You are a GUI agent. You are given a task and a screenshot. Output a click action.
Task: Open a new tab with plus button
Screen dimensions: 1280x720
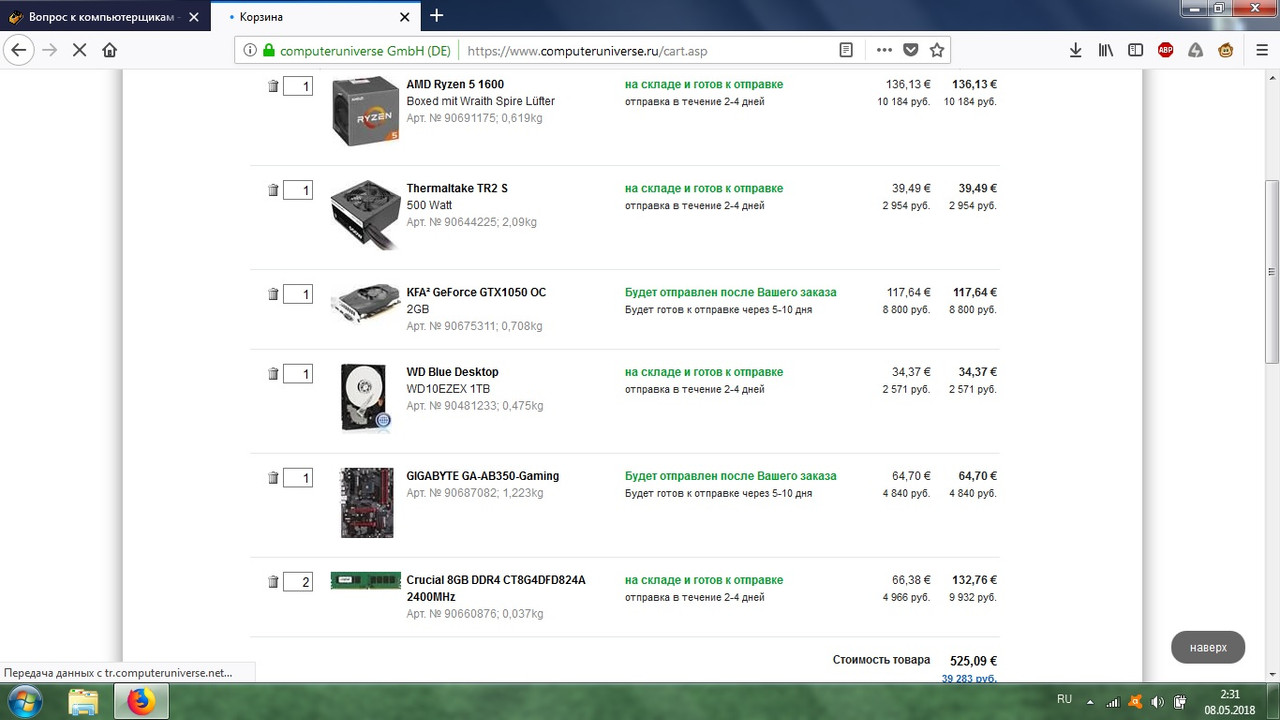pyautogui.click(x=437, y=16)
